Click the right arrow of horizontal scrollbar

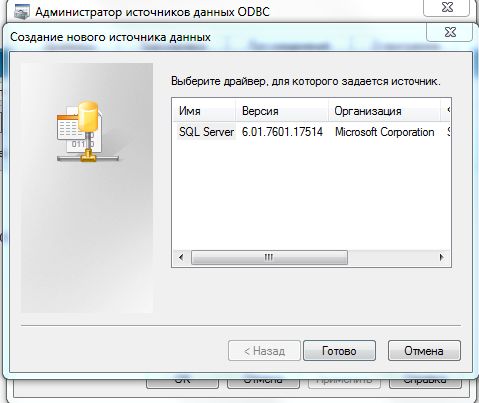442,257
